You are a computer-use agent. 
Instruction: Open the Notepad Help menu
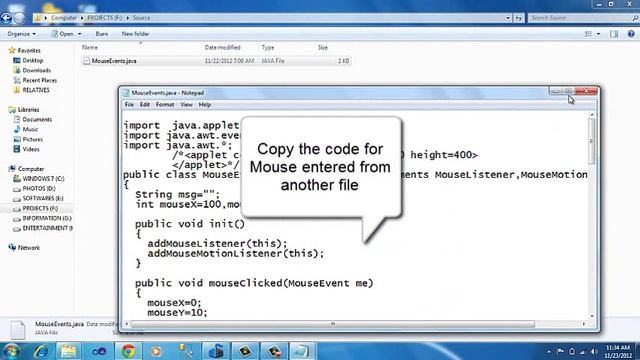204,104
